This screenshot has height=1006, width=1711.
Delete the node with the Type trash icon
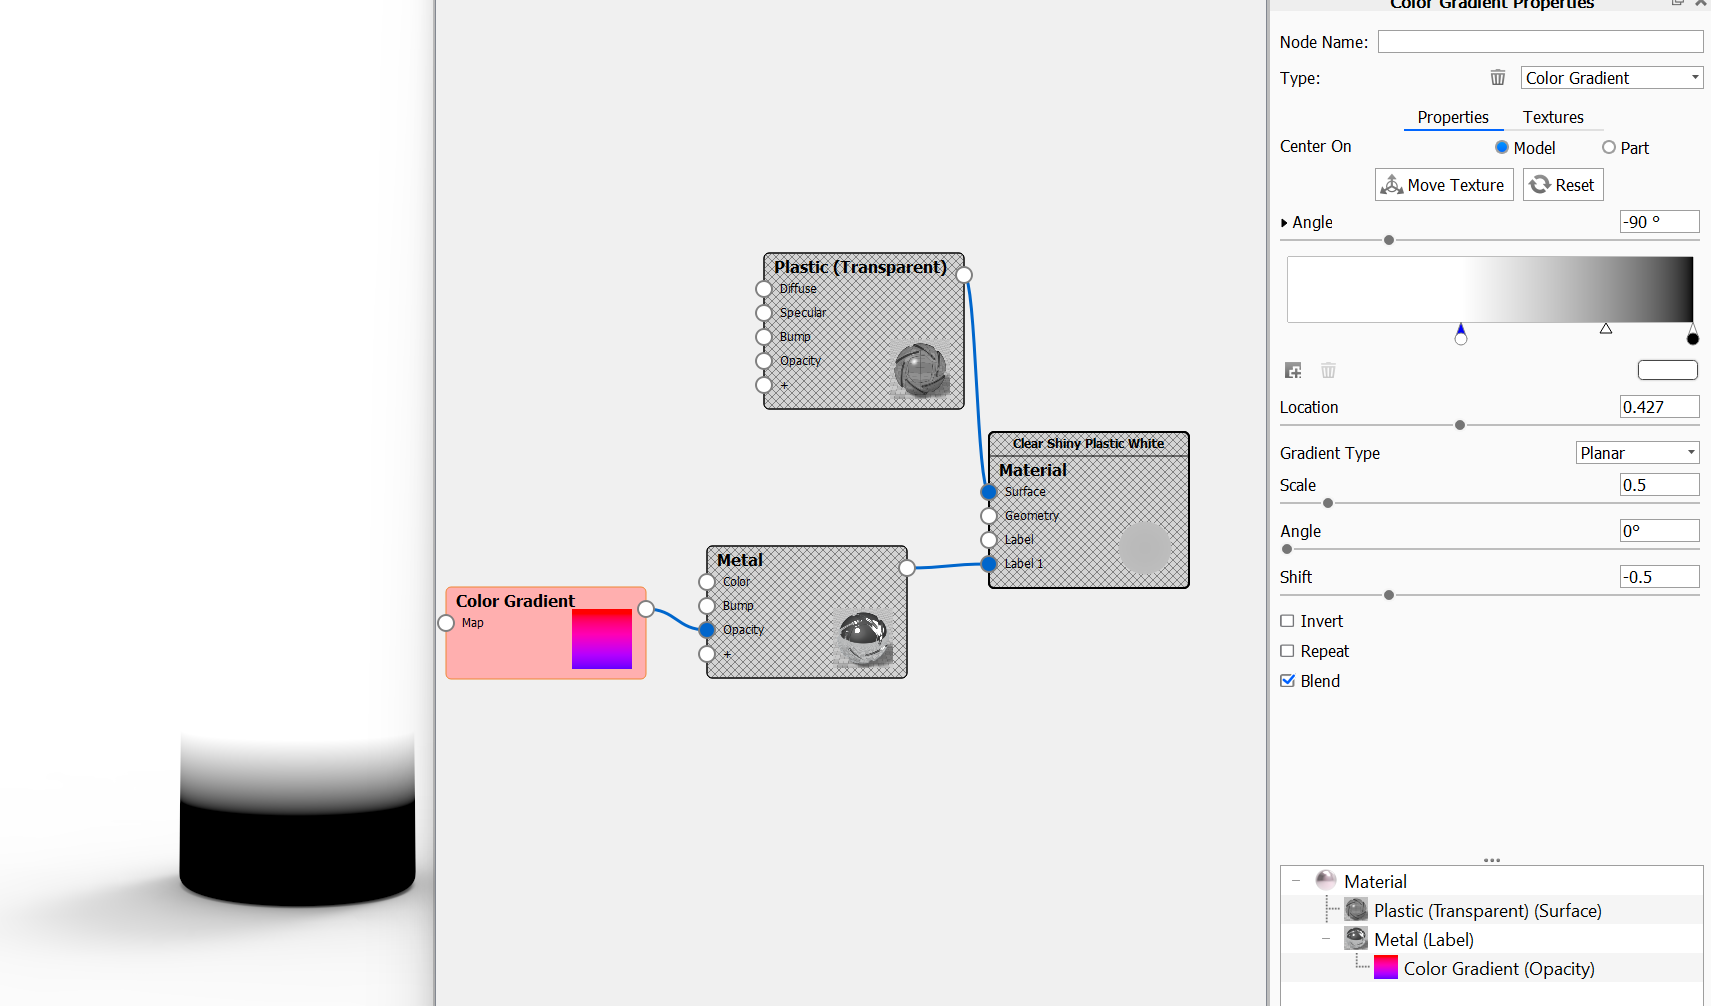(1497, 78)
